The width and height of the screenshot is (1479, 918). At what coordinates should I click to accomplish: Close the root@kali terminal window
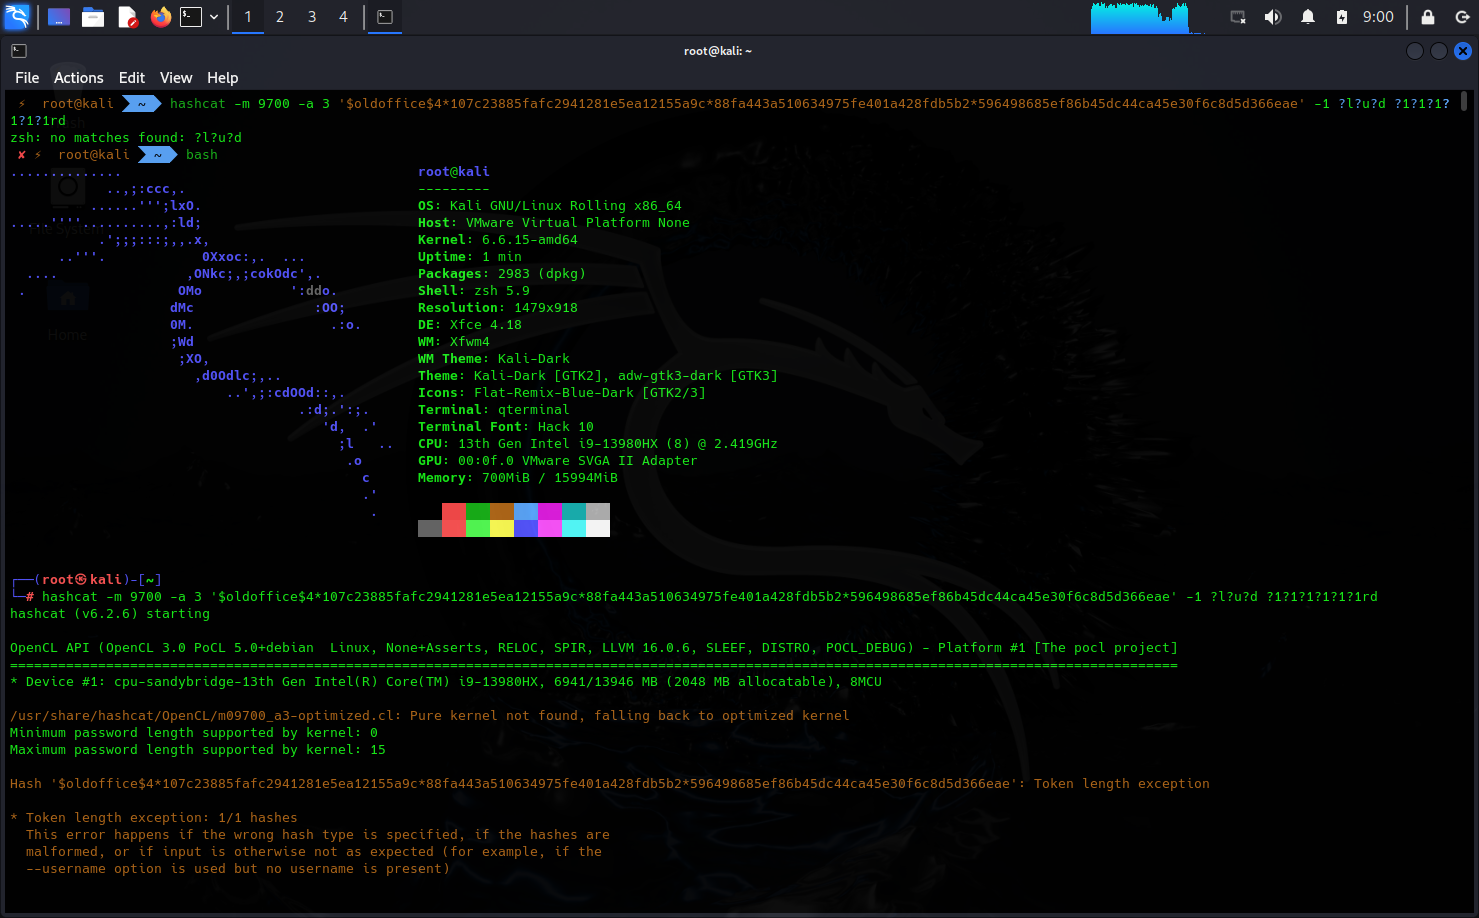[1463, 51]
